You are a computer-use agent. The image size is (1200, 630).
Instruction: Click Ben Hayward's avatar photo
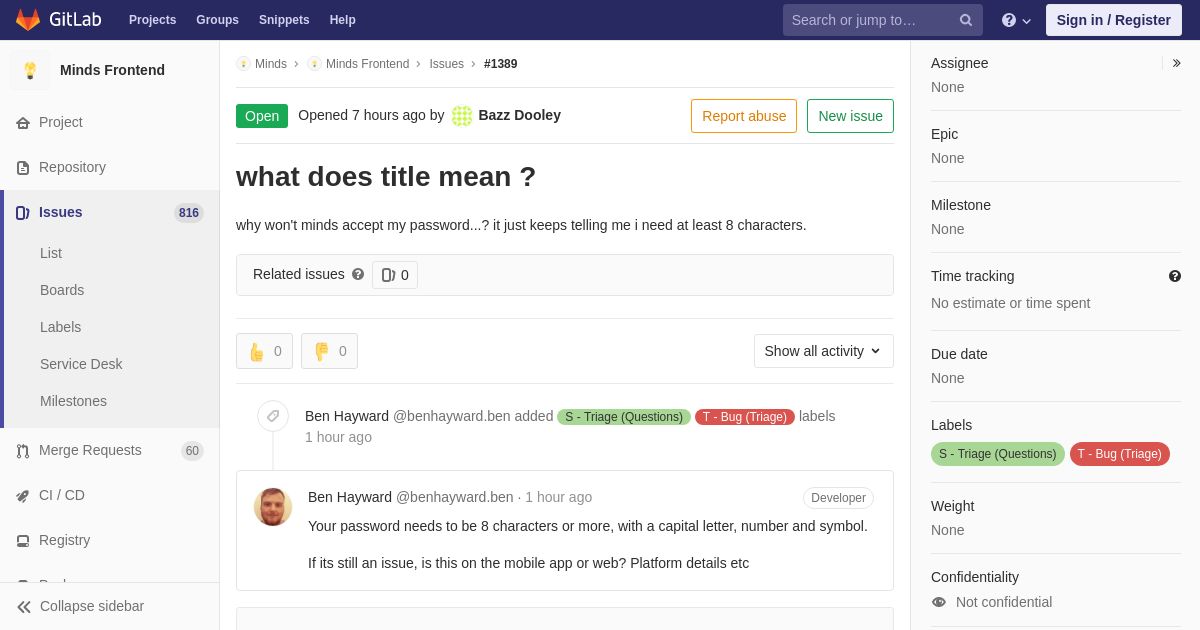(x=273, y=507)
